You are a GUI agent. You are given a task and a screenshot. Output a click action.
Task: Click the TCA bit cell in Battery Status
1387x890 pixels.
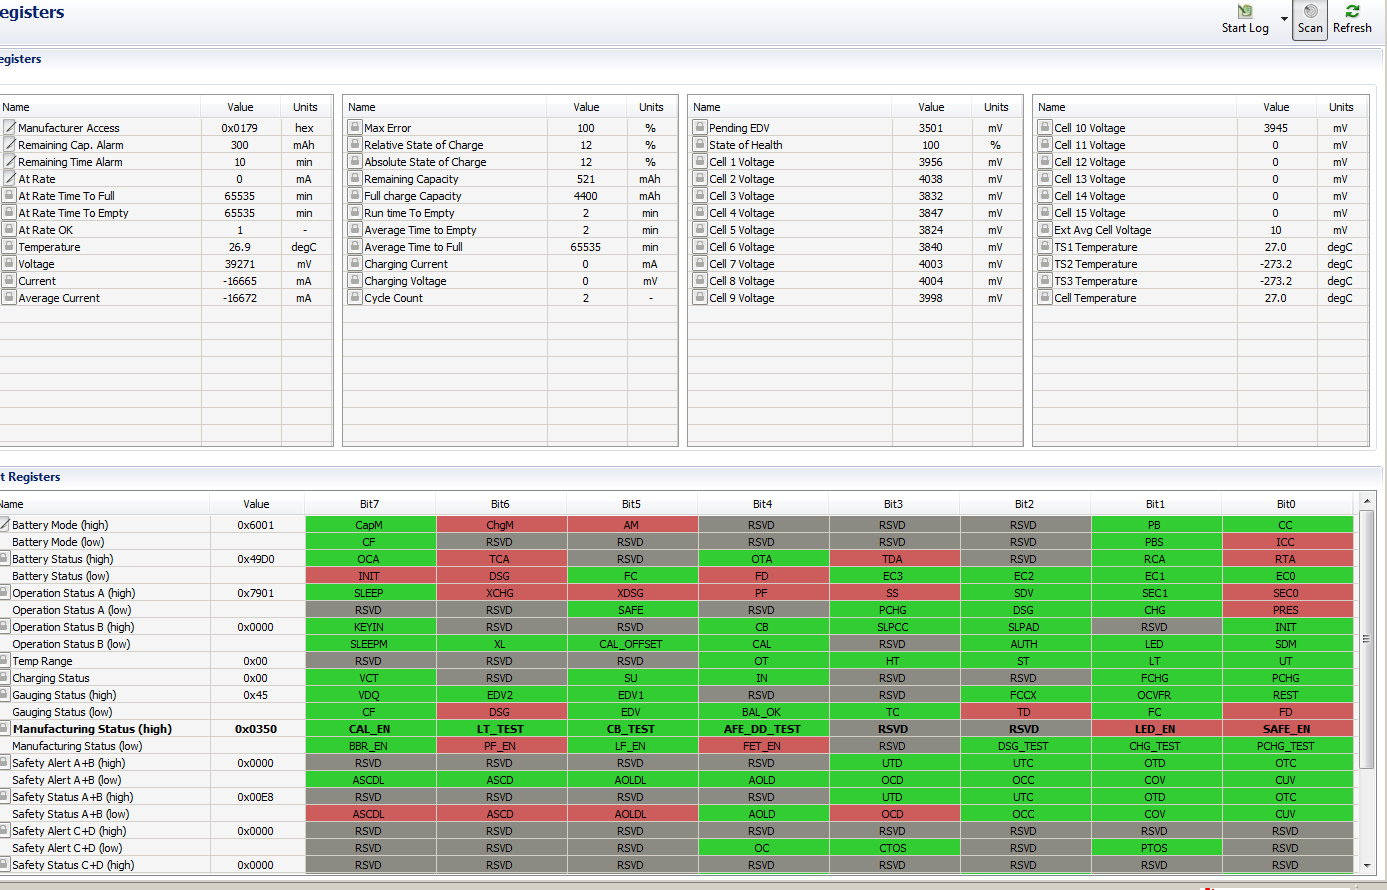coord(501,559)
